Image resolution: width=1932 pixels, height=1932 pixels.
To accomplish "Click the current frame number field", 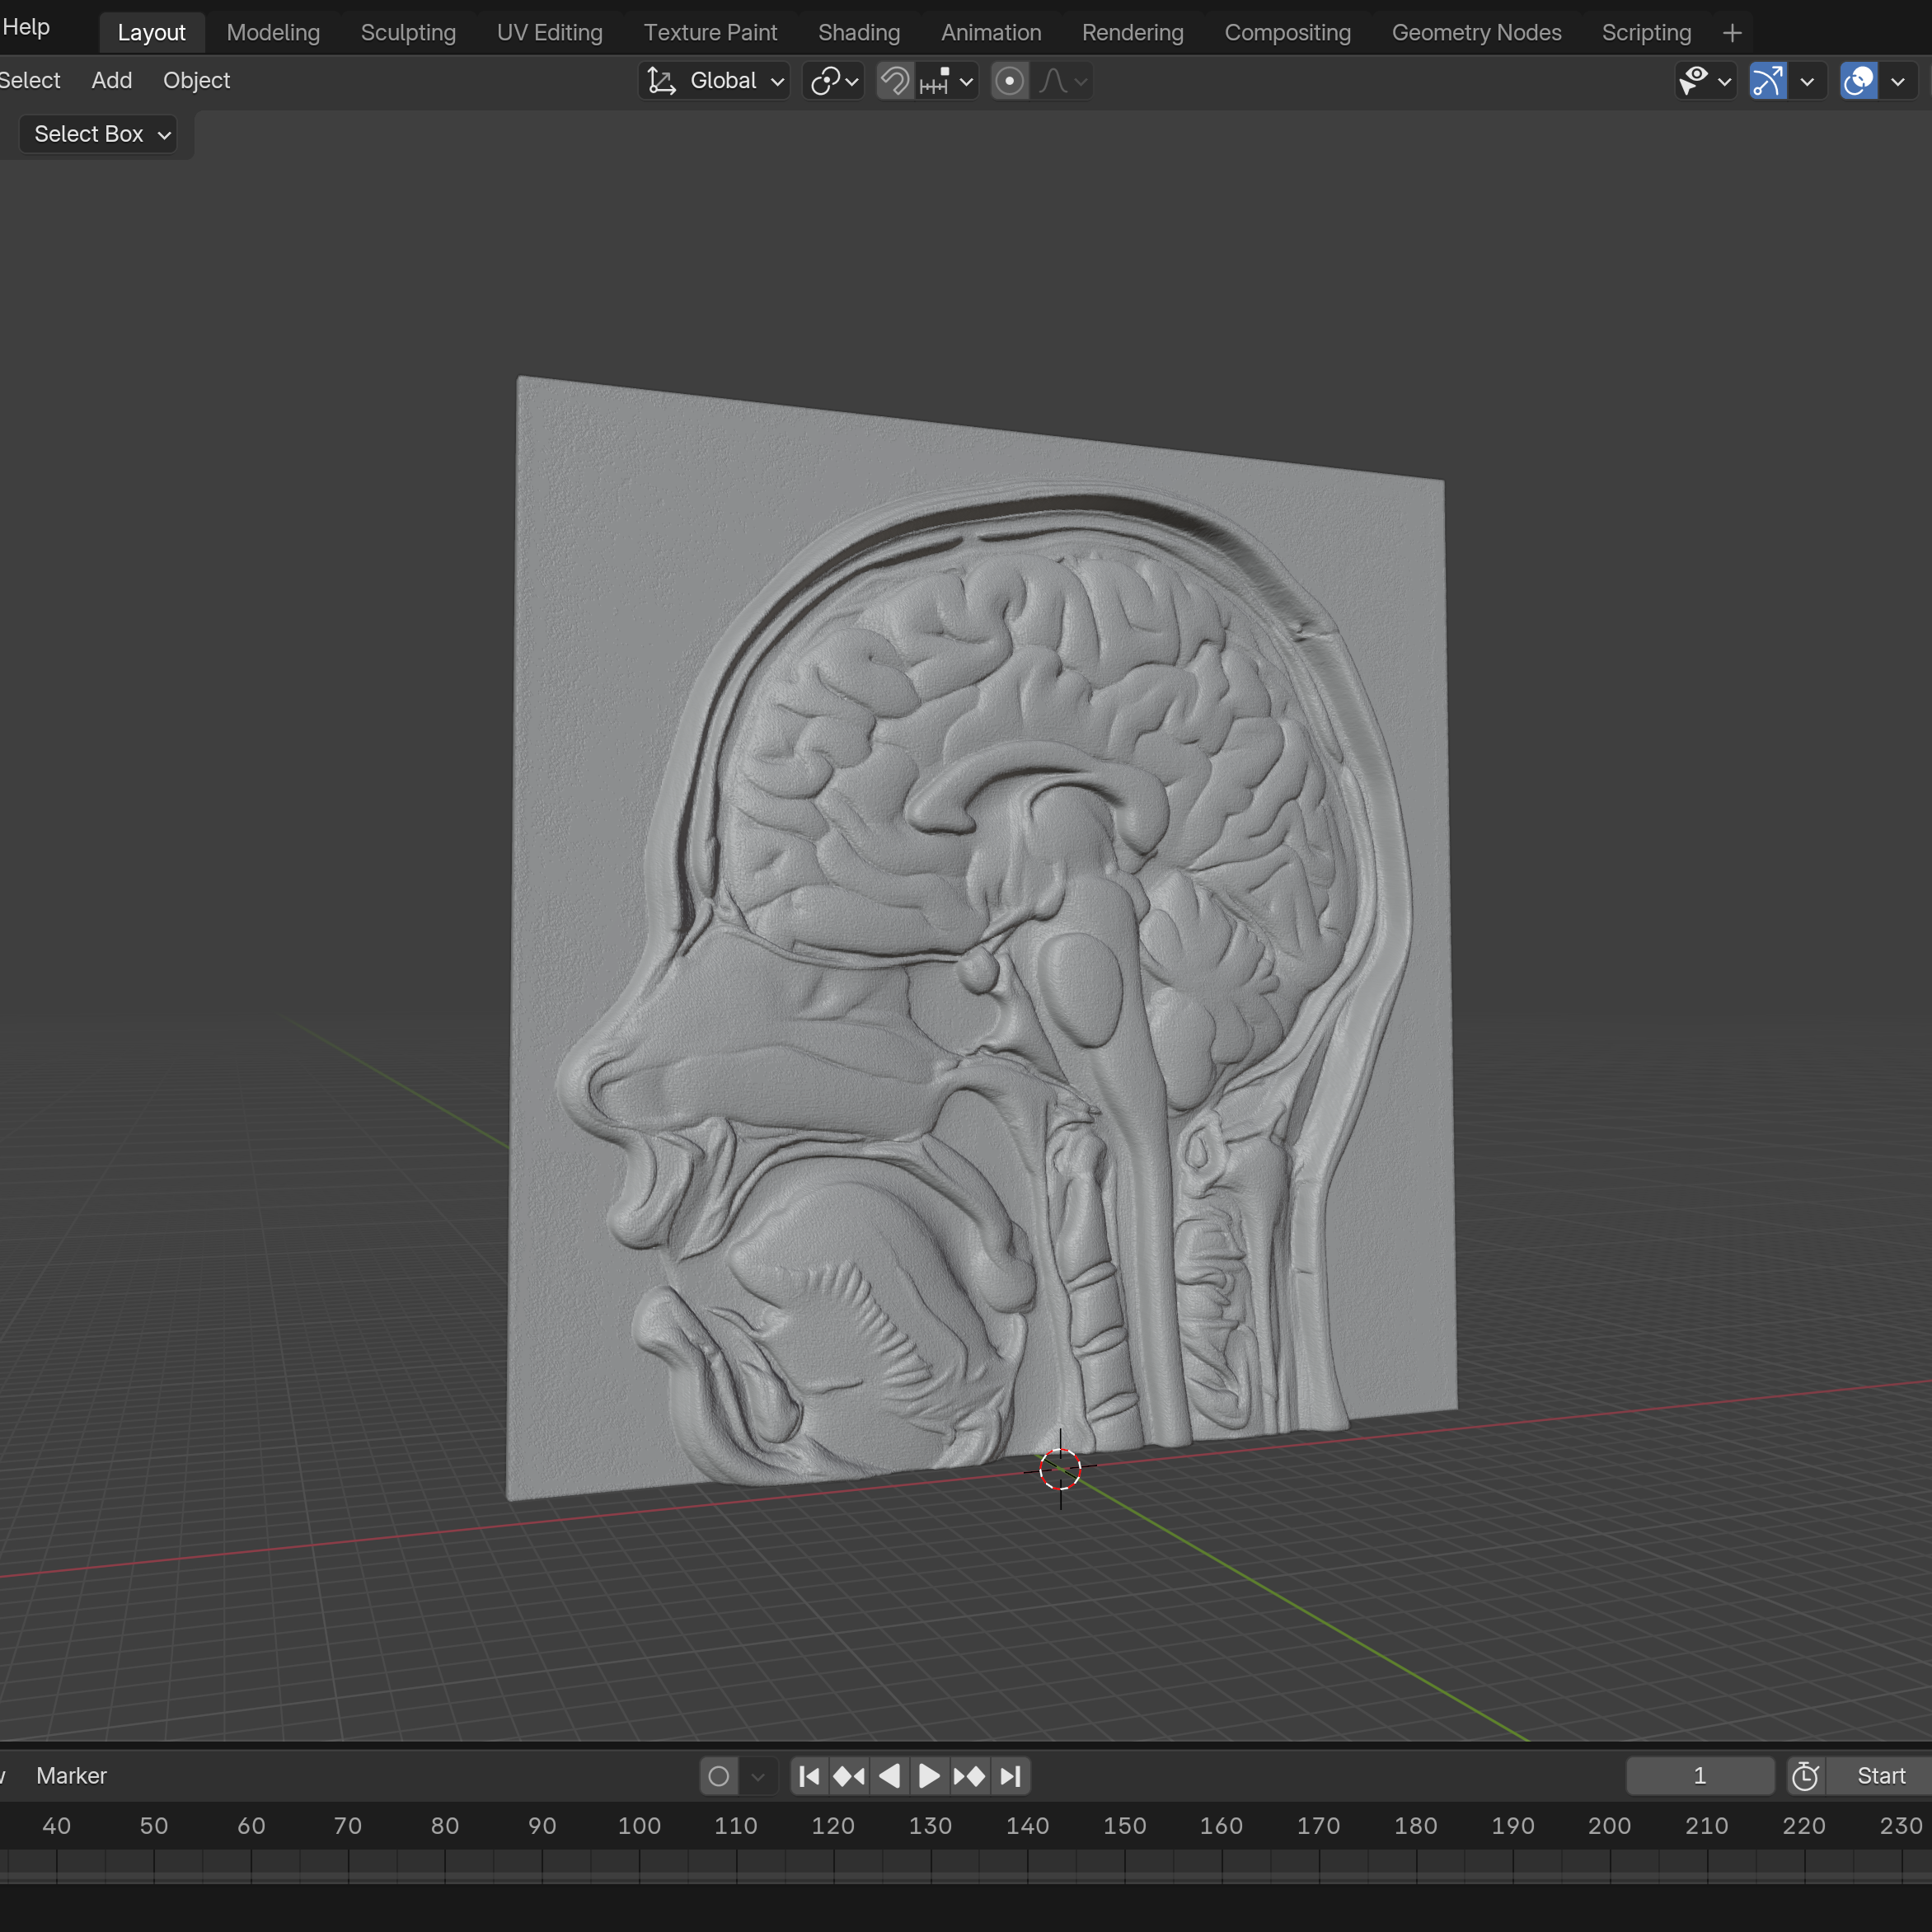I will click(x=1699, y=1776).
